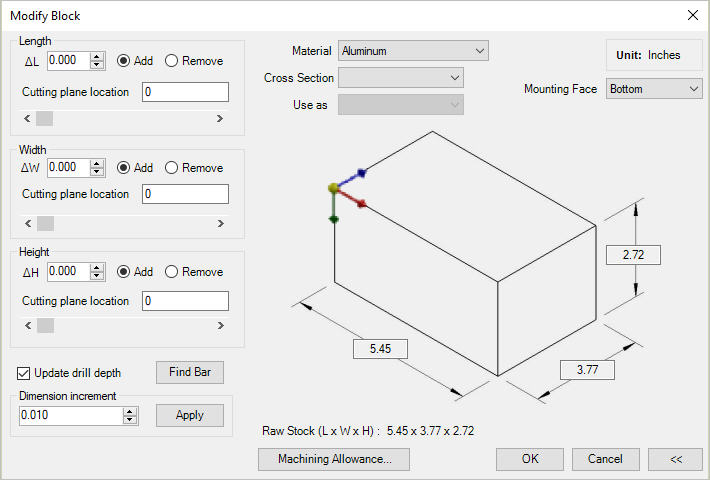Click the Width cutting plane location field
The width and height of the screenshot is (710, 480).
point(186,194)
